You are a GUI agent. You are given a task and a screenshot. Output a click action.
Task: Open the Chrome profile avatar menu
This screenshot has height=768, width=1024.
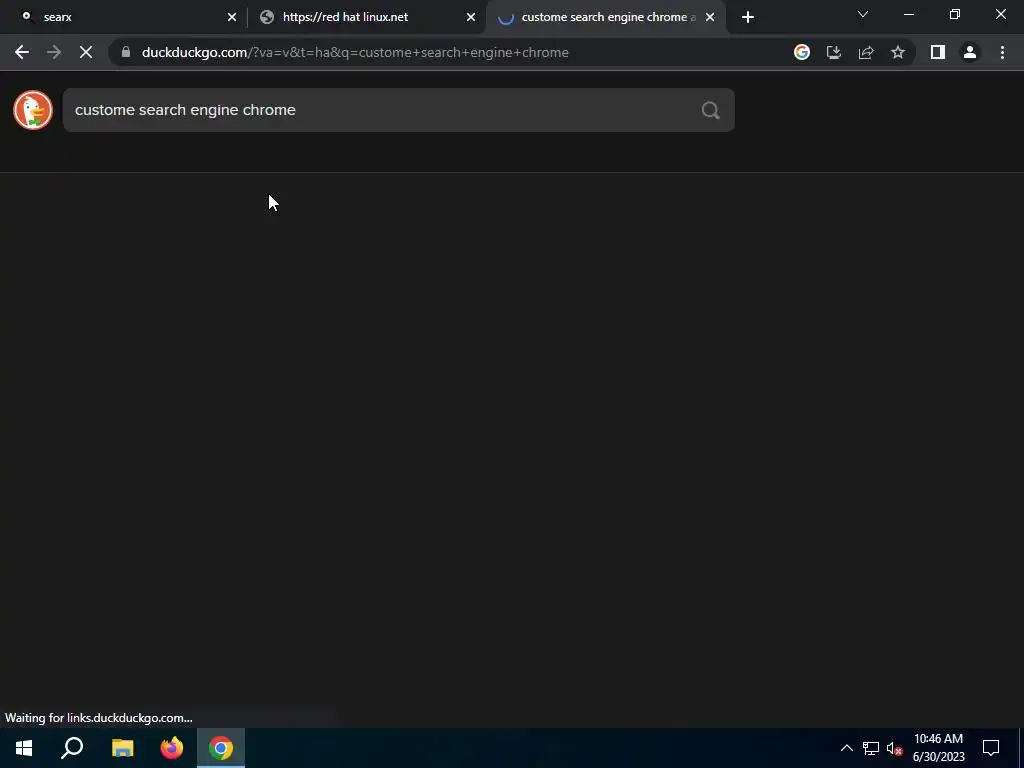[970, 52]
